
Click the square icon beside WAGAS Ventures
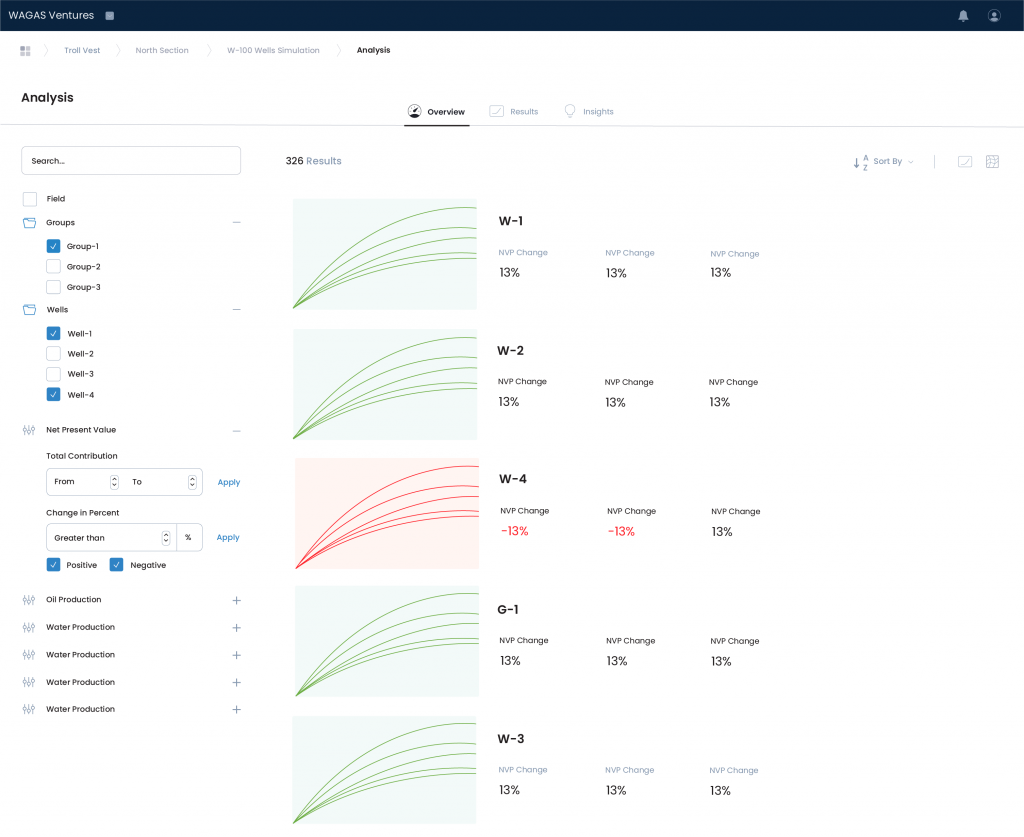[x=109, y=16]
